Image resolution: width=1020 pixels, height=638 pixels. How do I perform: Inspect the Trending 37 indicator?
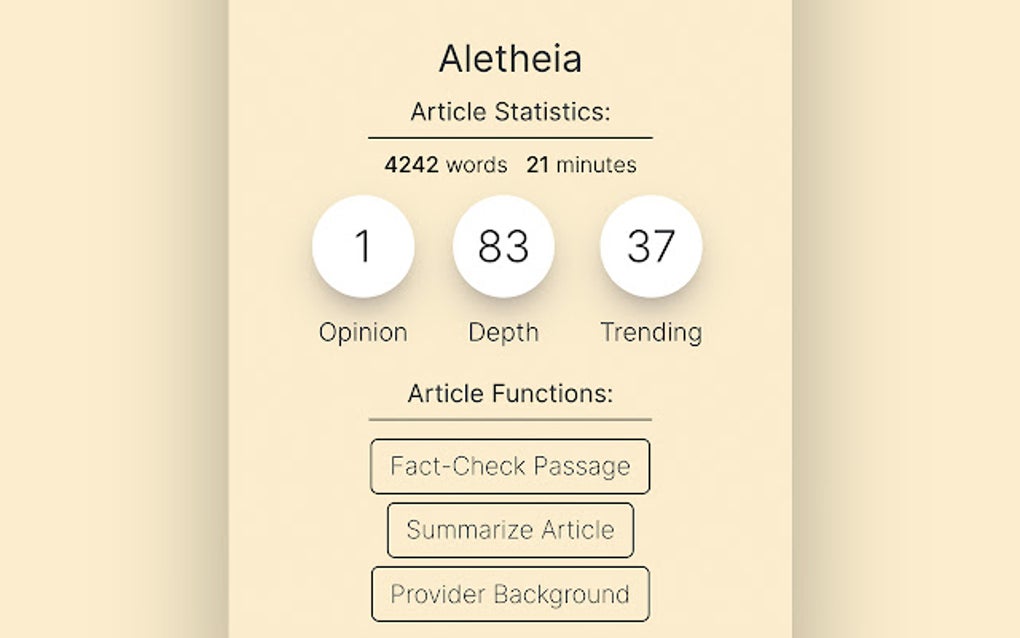tap(650, 245)
